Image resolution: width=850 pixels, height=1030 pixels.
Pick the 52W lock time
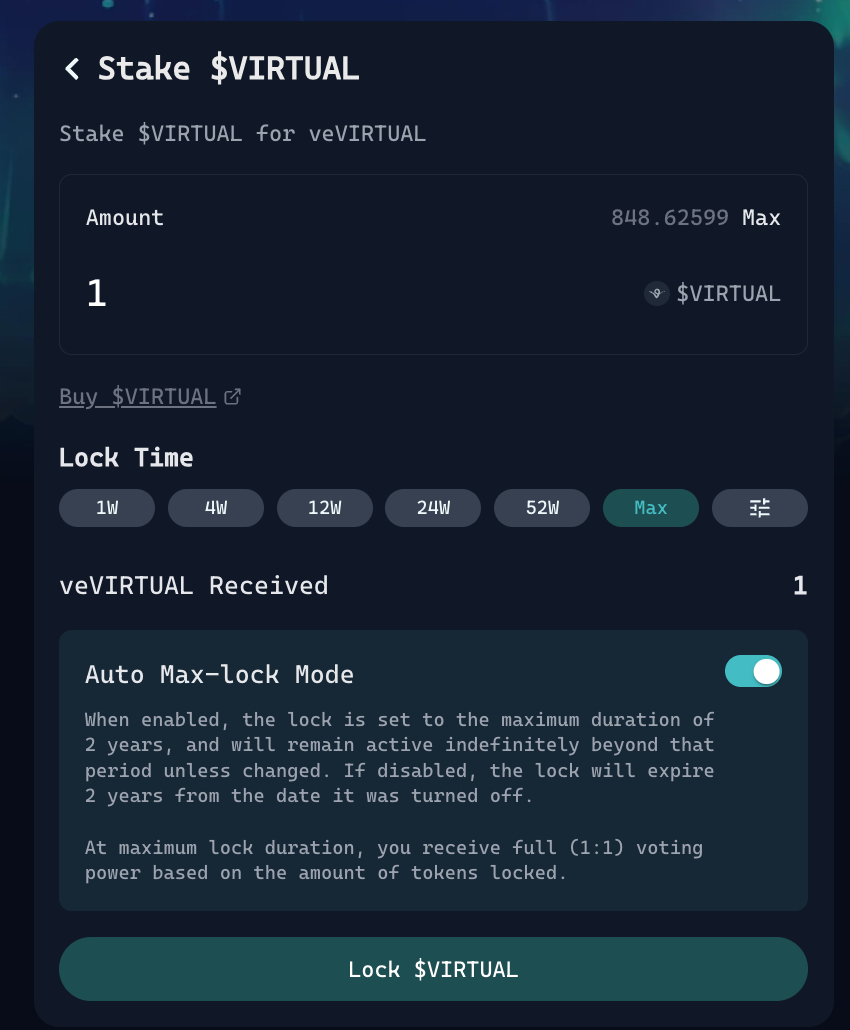pyautogui.click(x=541, y=508)
